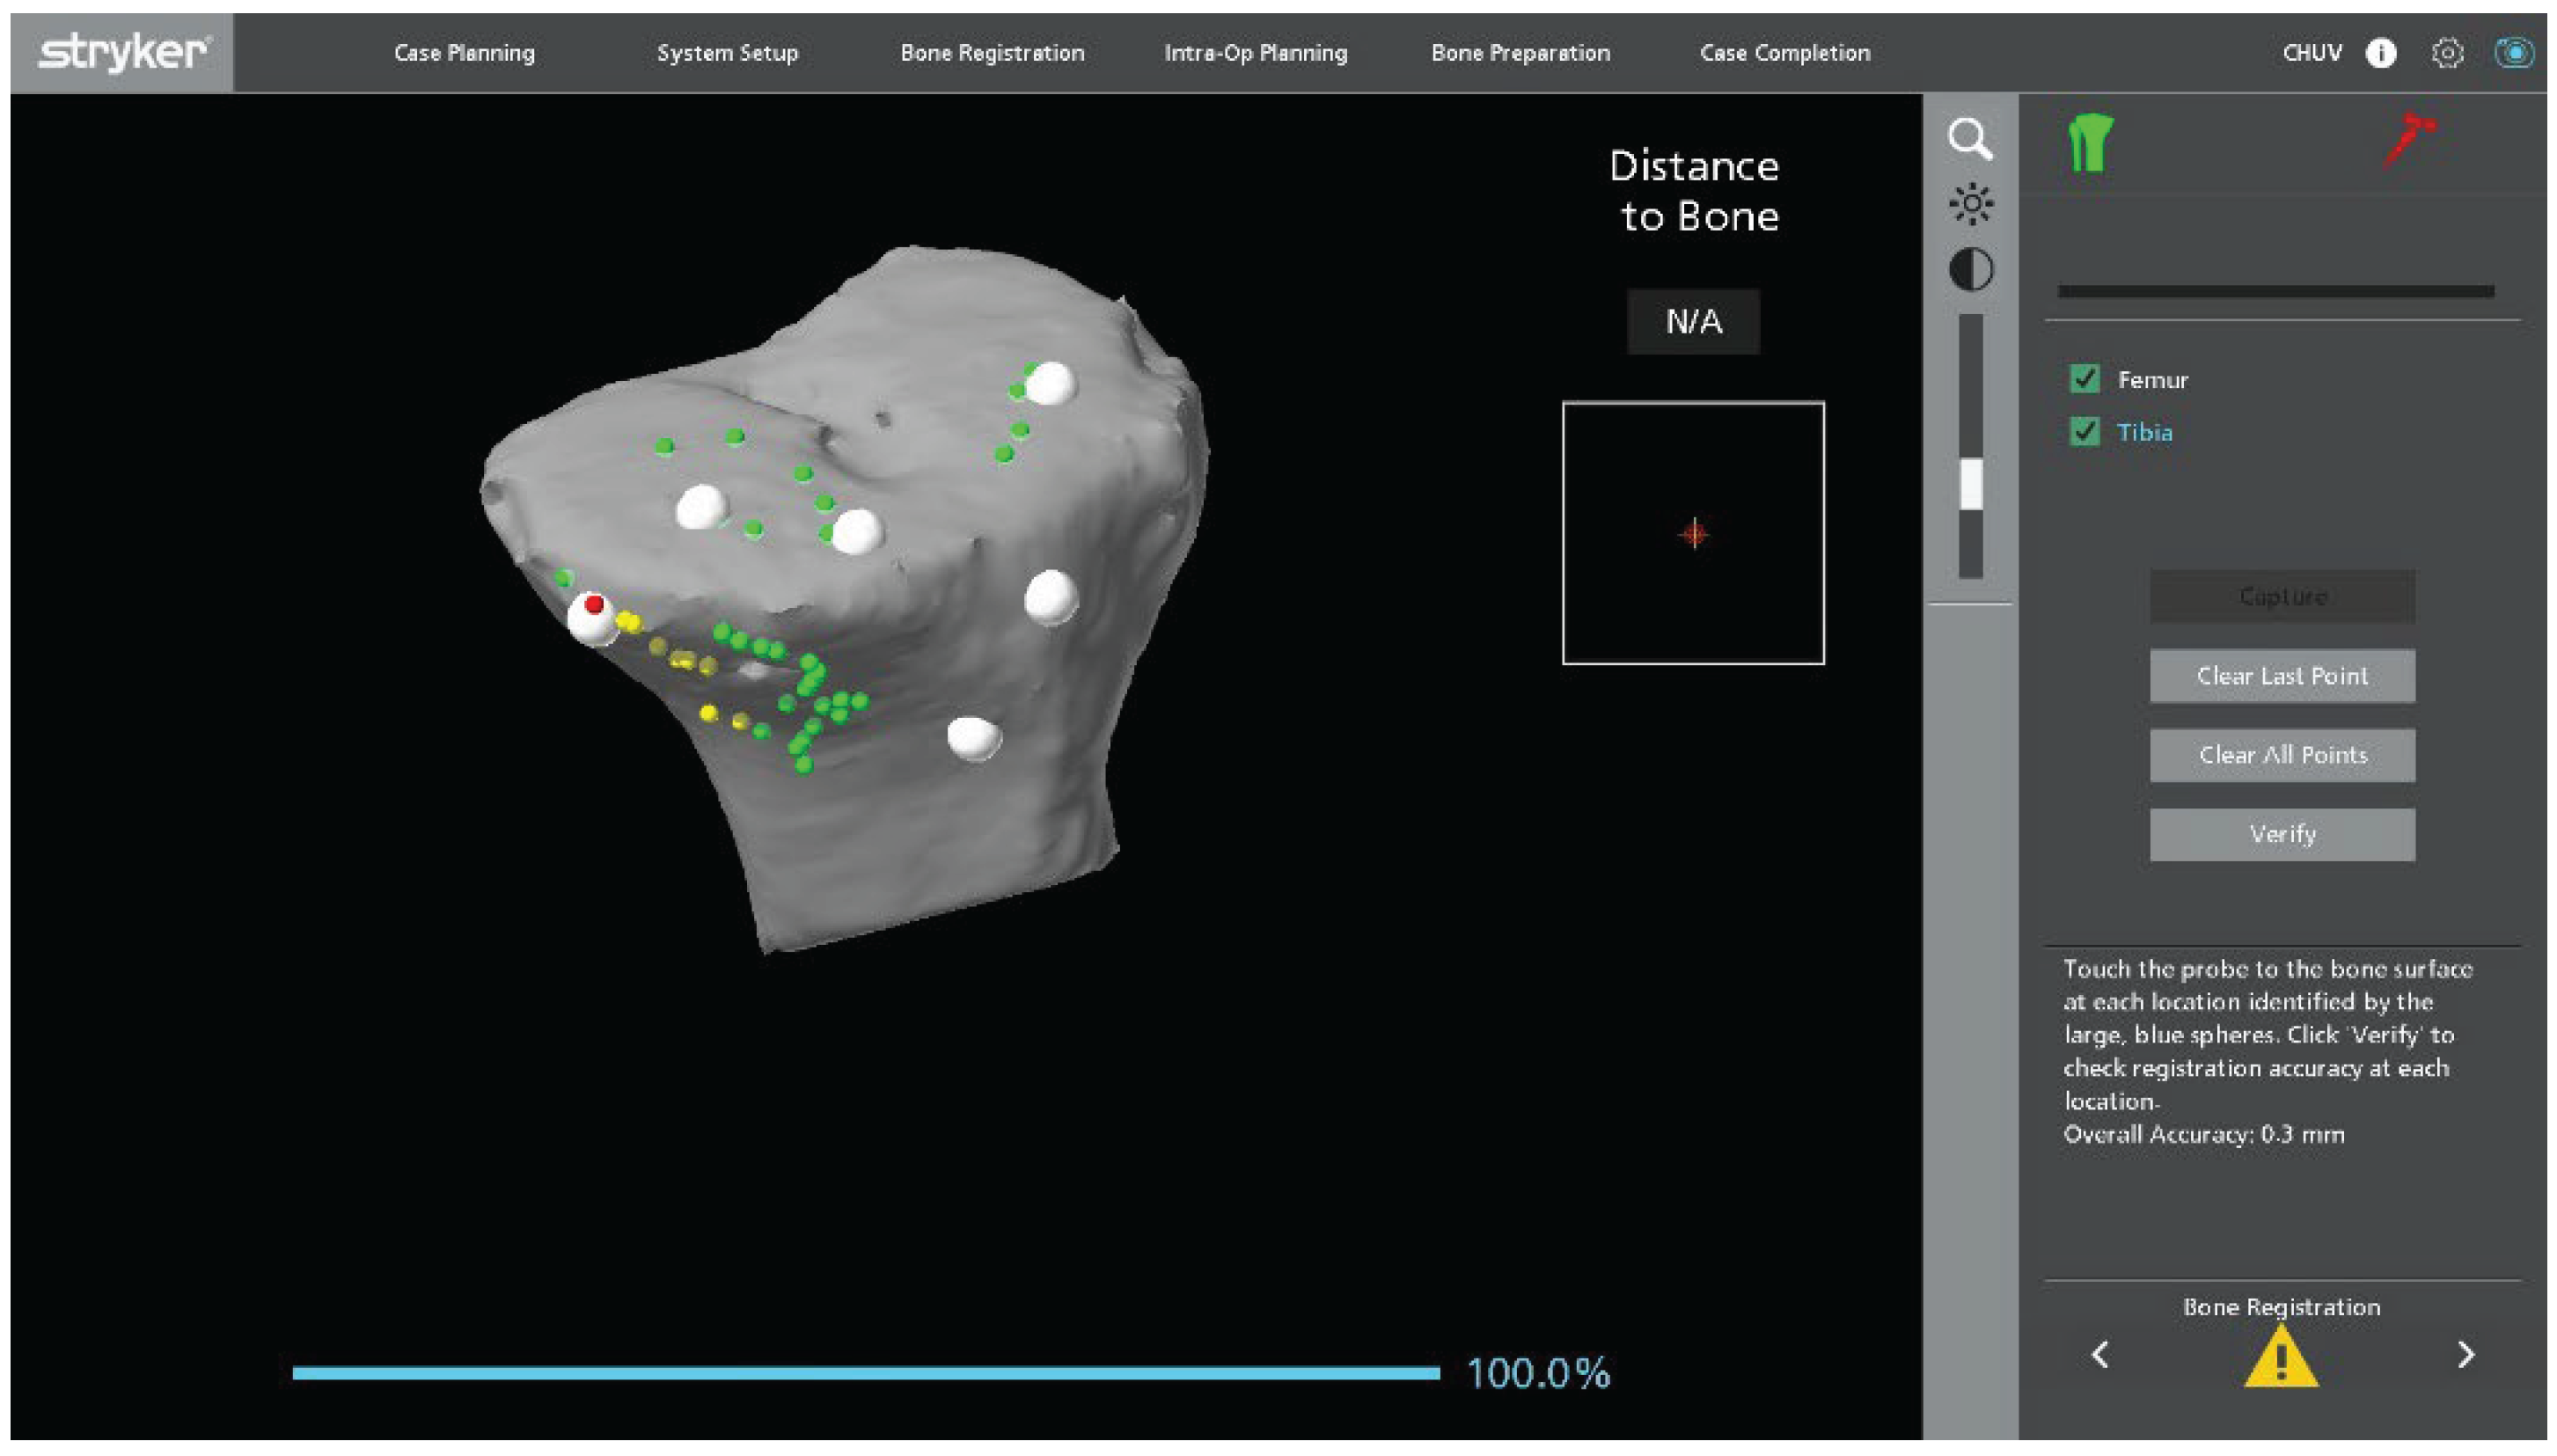Open the settings gear icon

pyautogui.click(x=2446, y=53)
